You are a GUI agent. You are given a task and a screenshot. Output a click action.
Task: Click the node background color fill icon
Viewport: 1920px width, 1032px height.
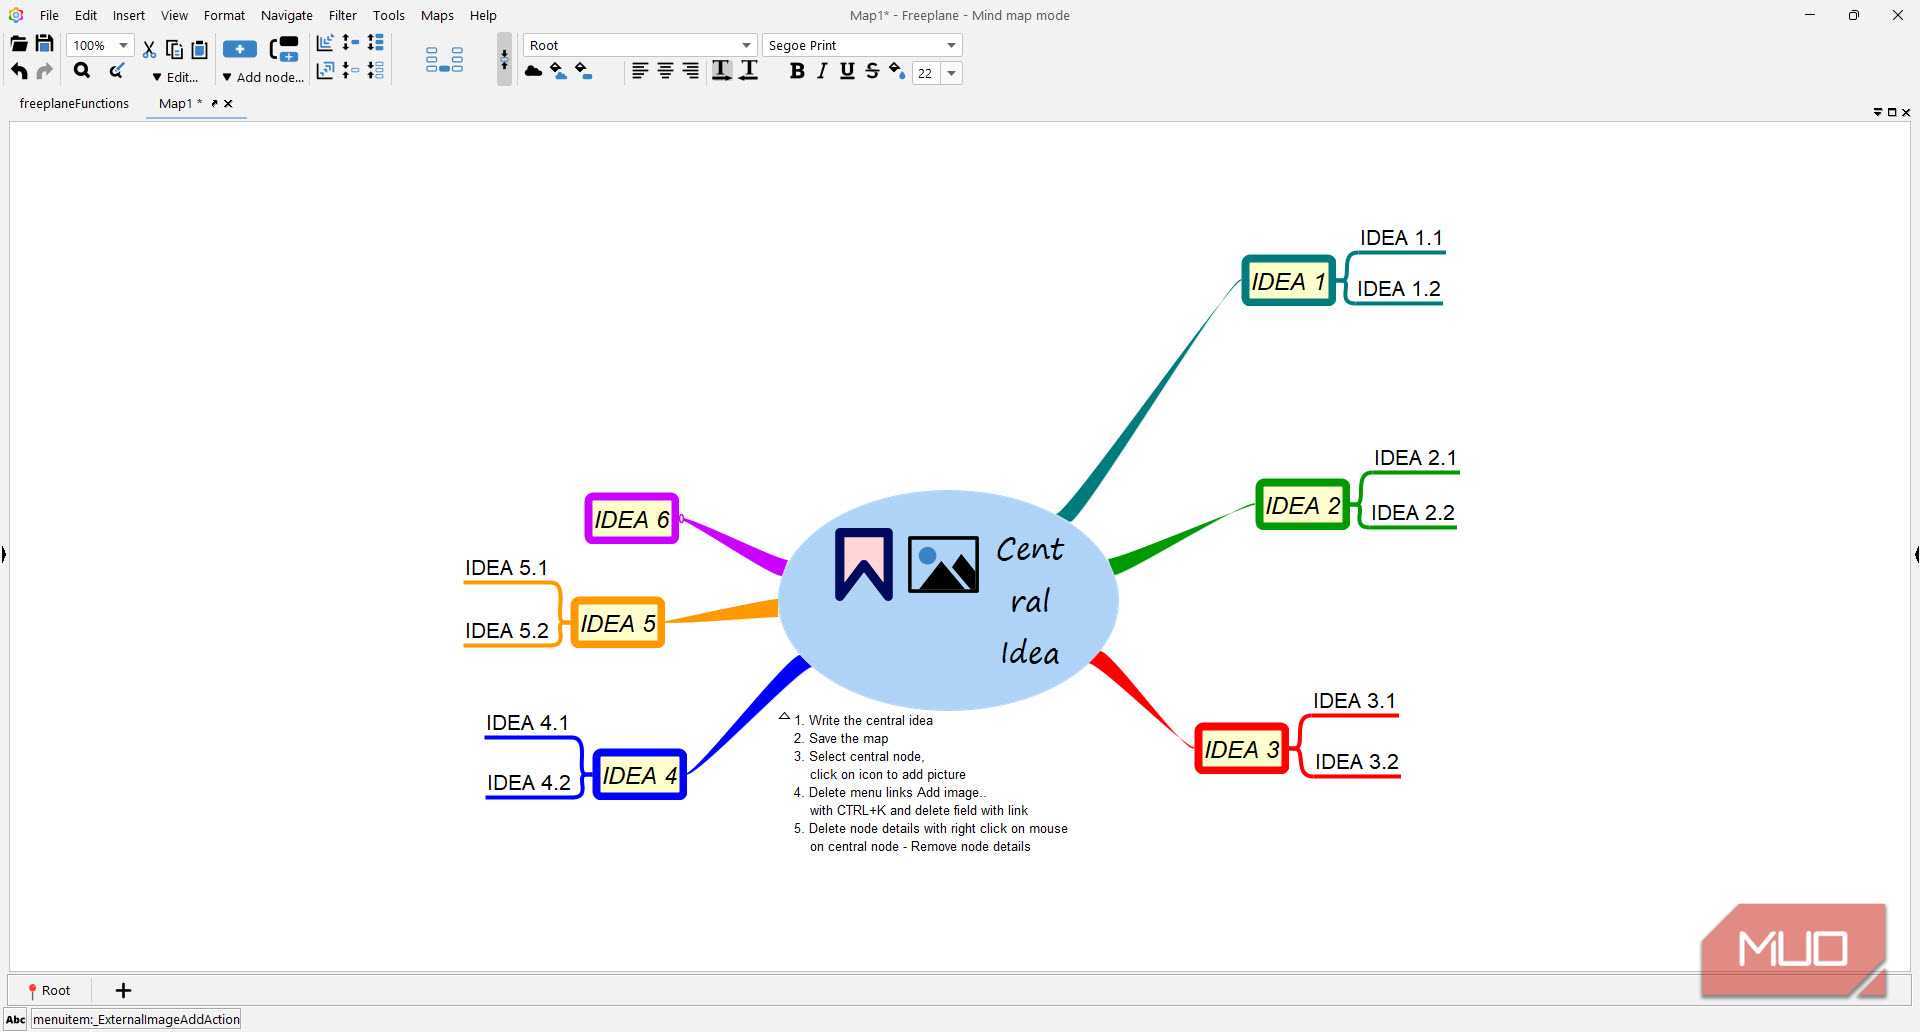pyautogui.click(x=584, y=71)
